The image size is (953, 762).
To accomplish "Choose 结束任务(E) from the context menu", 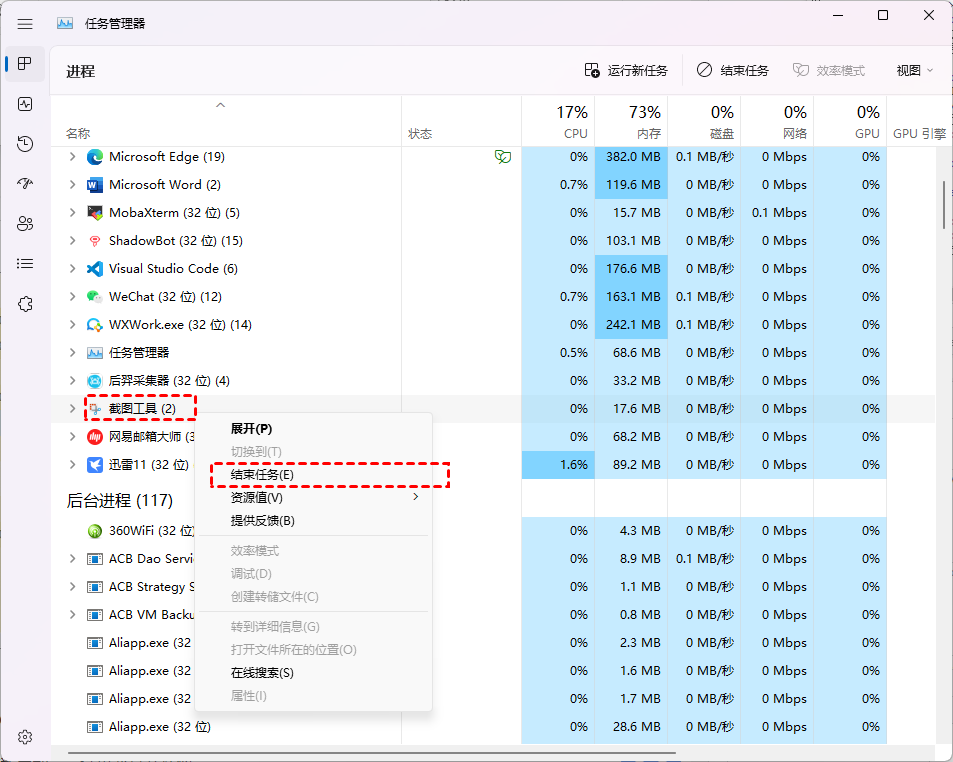I will [x=262, y=475].
